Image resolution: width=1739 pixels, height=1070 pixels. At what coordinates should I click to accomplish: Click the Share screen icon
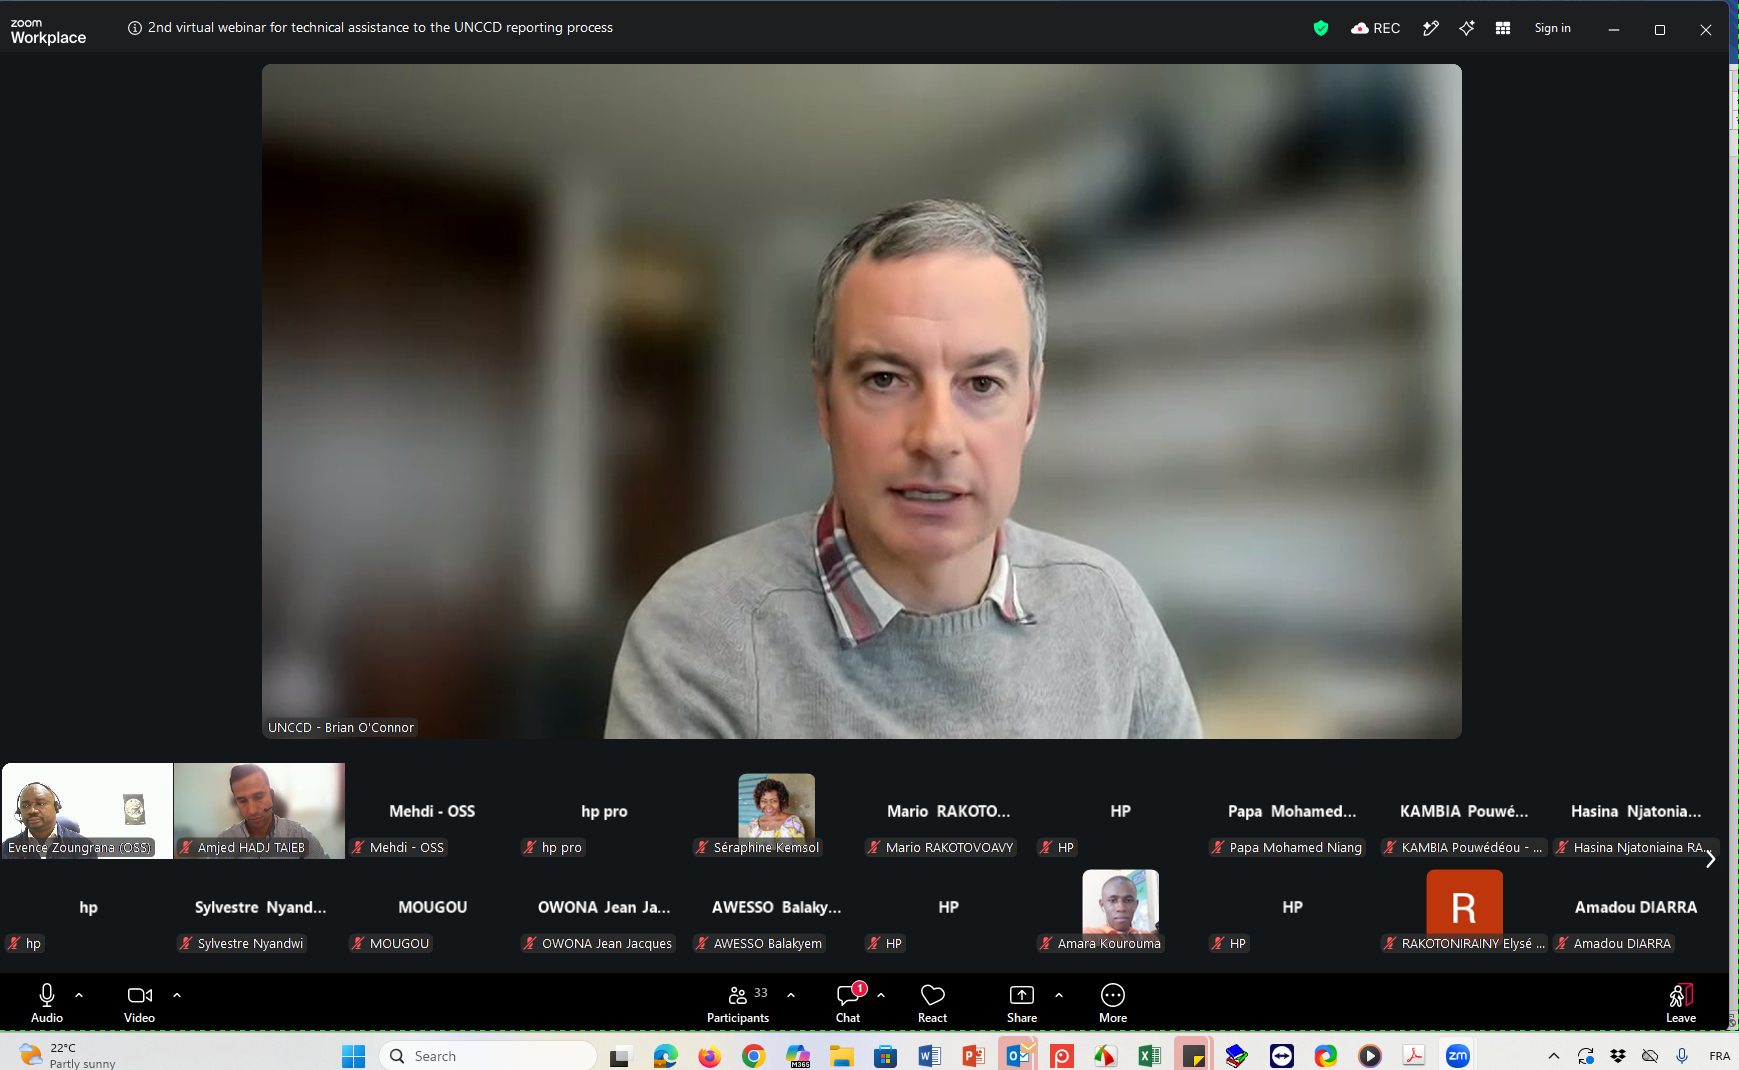coord(1022,1003)
